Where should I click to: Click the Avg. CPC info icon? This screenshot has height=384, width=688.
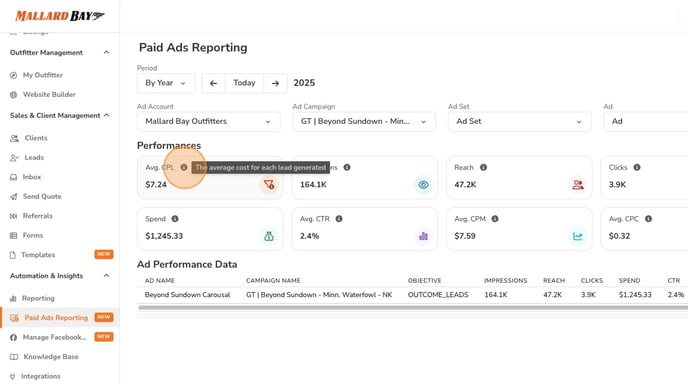pyautogui.click(x=648, y=219)
